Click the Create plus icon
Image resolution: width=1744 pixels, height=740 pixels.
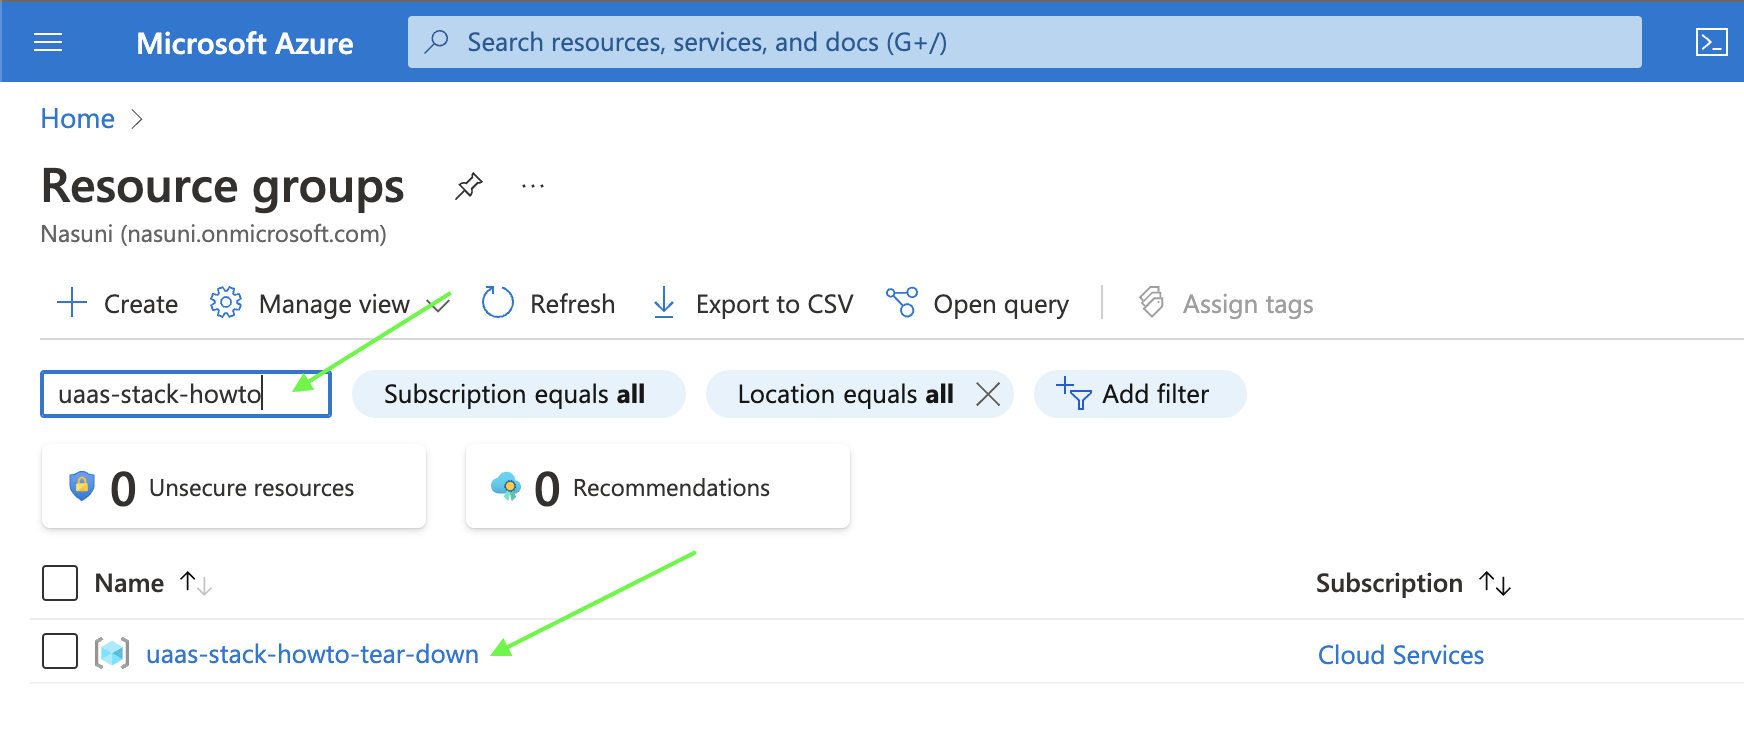72,303
